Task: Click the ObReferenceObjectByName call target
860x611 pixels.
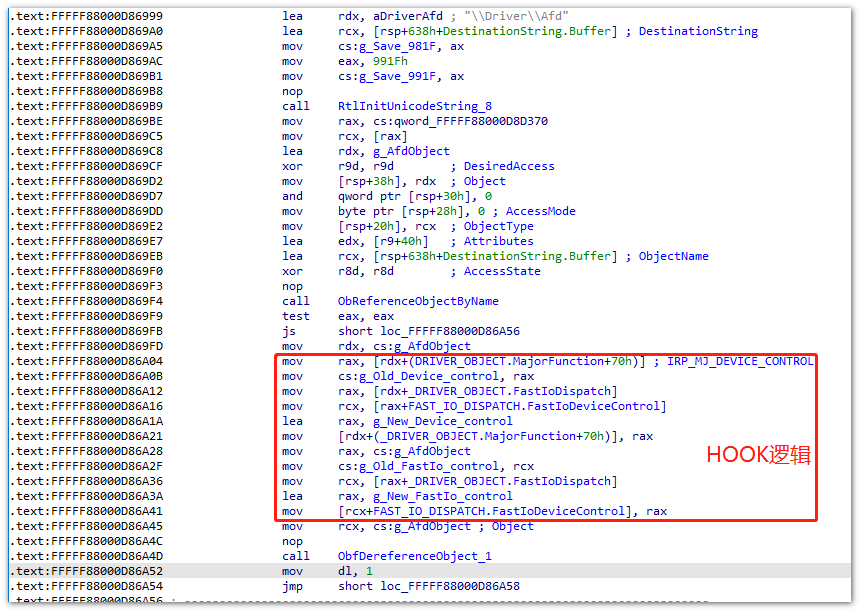Action: (418, 301)
